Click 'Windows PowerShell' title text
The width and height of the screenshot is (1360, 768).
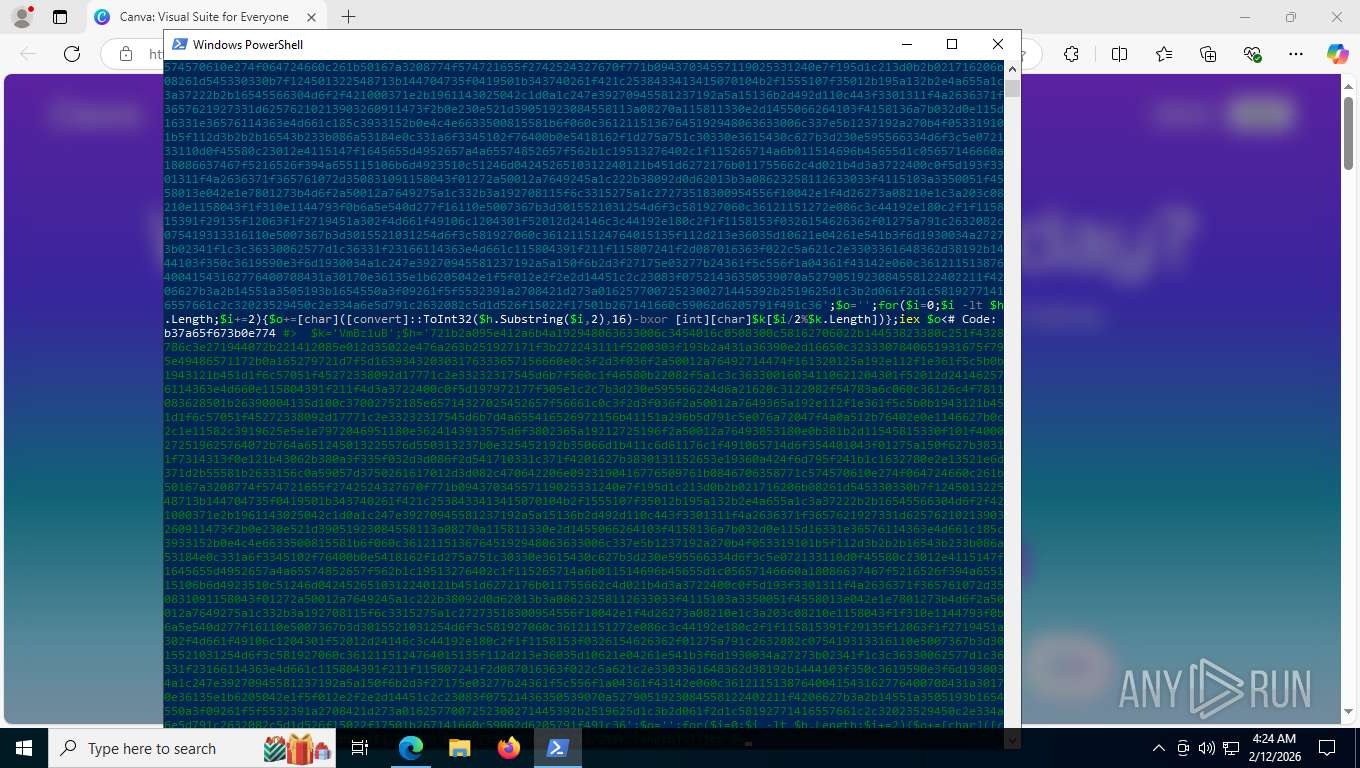click(248, 44)
